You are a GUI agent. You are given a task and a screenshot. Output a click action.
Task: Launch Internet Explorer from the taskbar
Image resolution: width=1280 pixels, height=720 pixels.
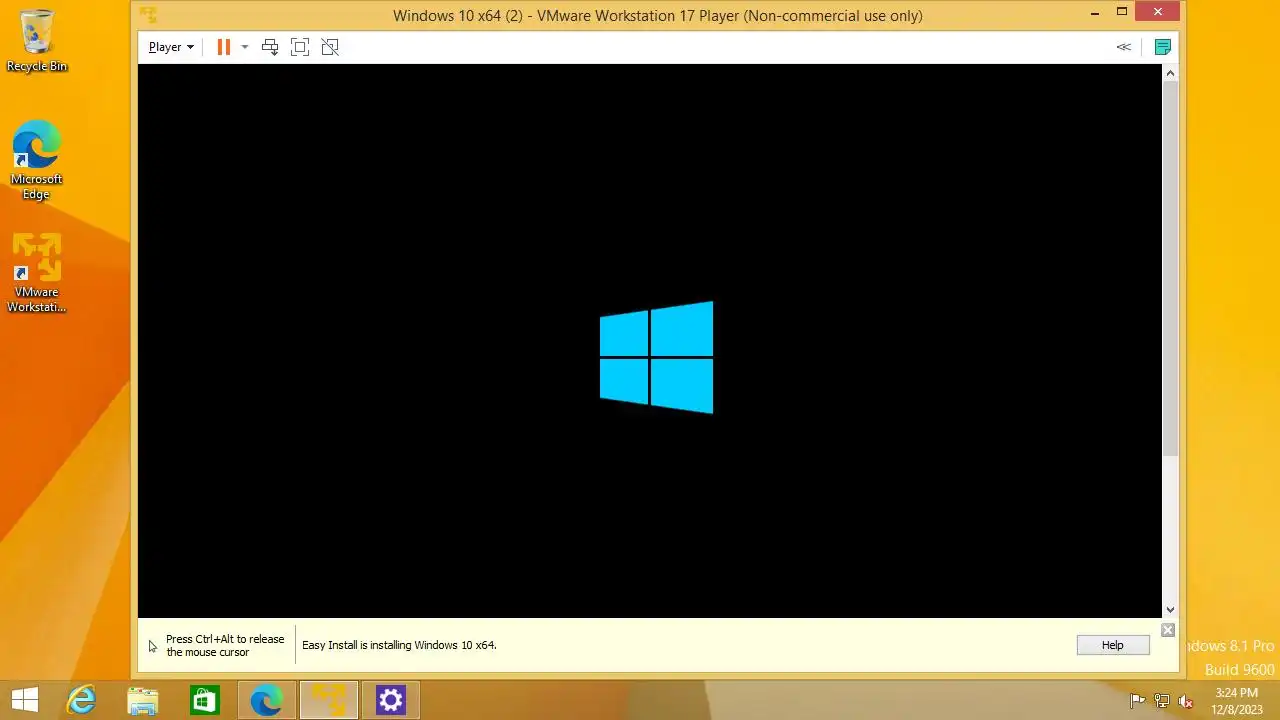81,700
